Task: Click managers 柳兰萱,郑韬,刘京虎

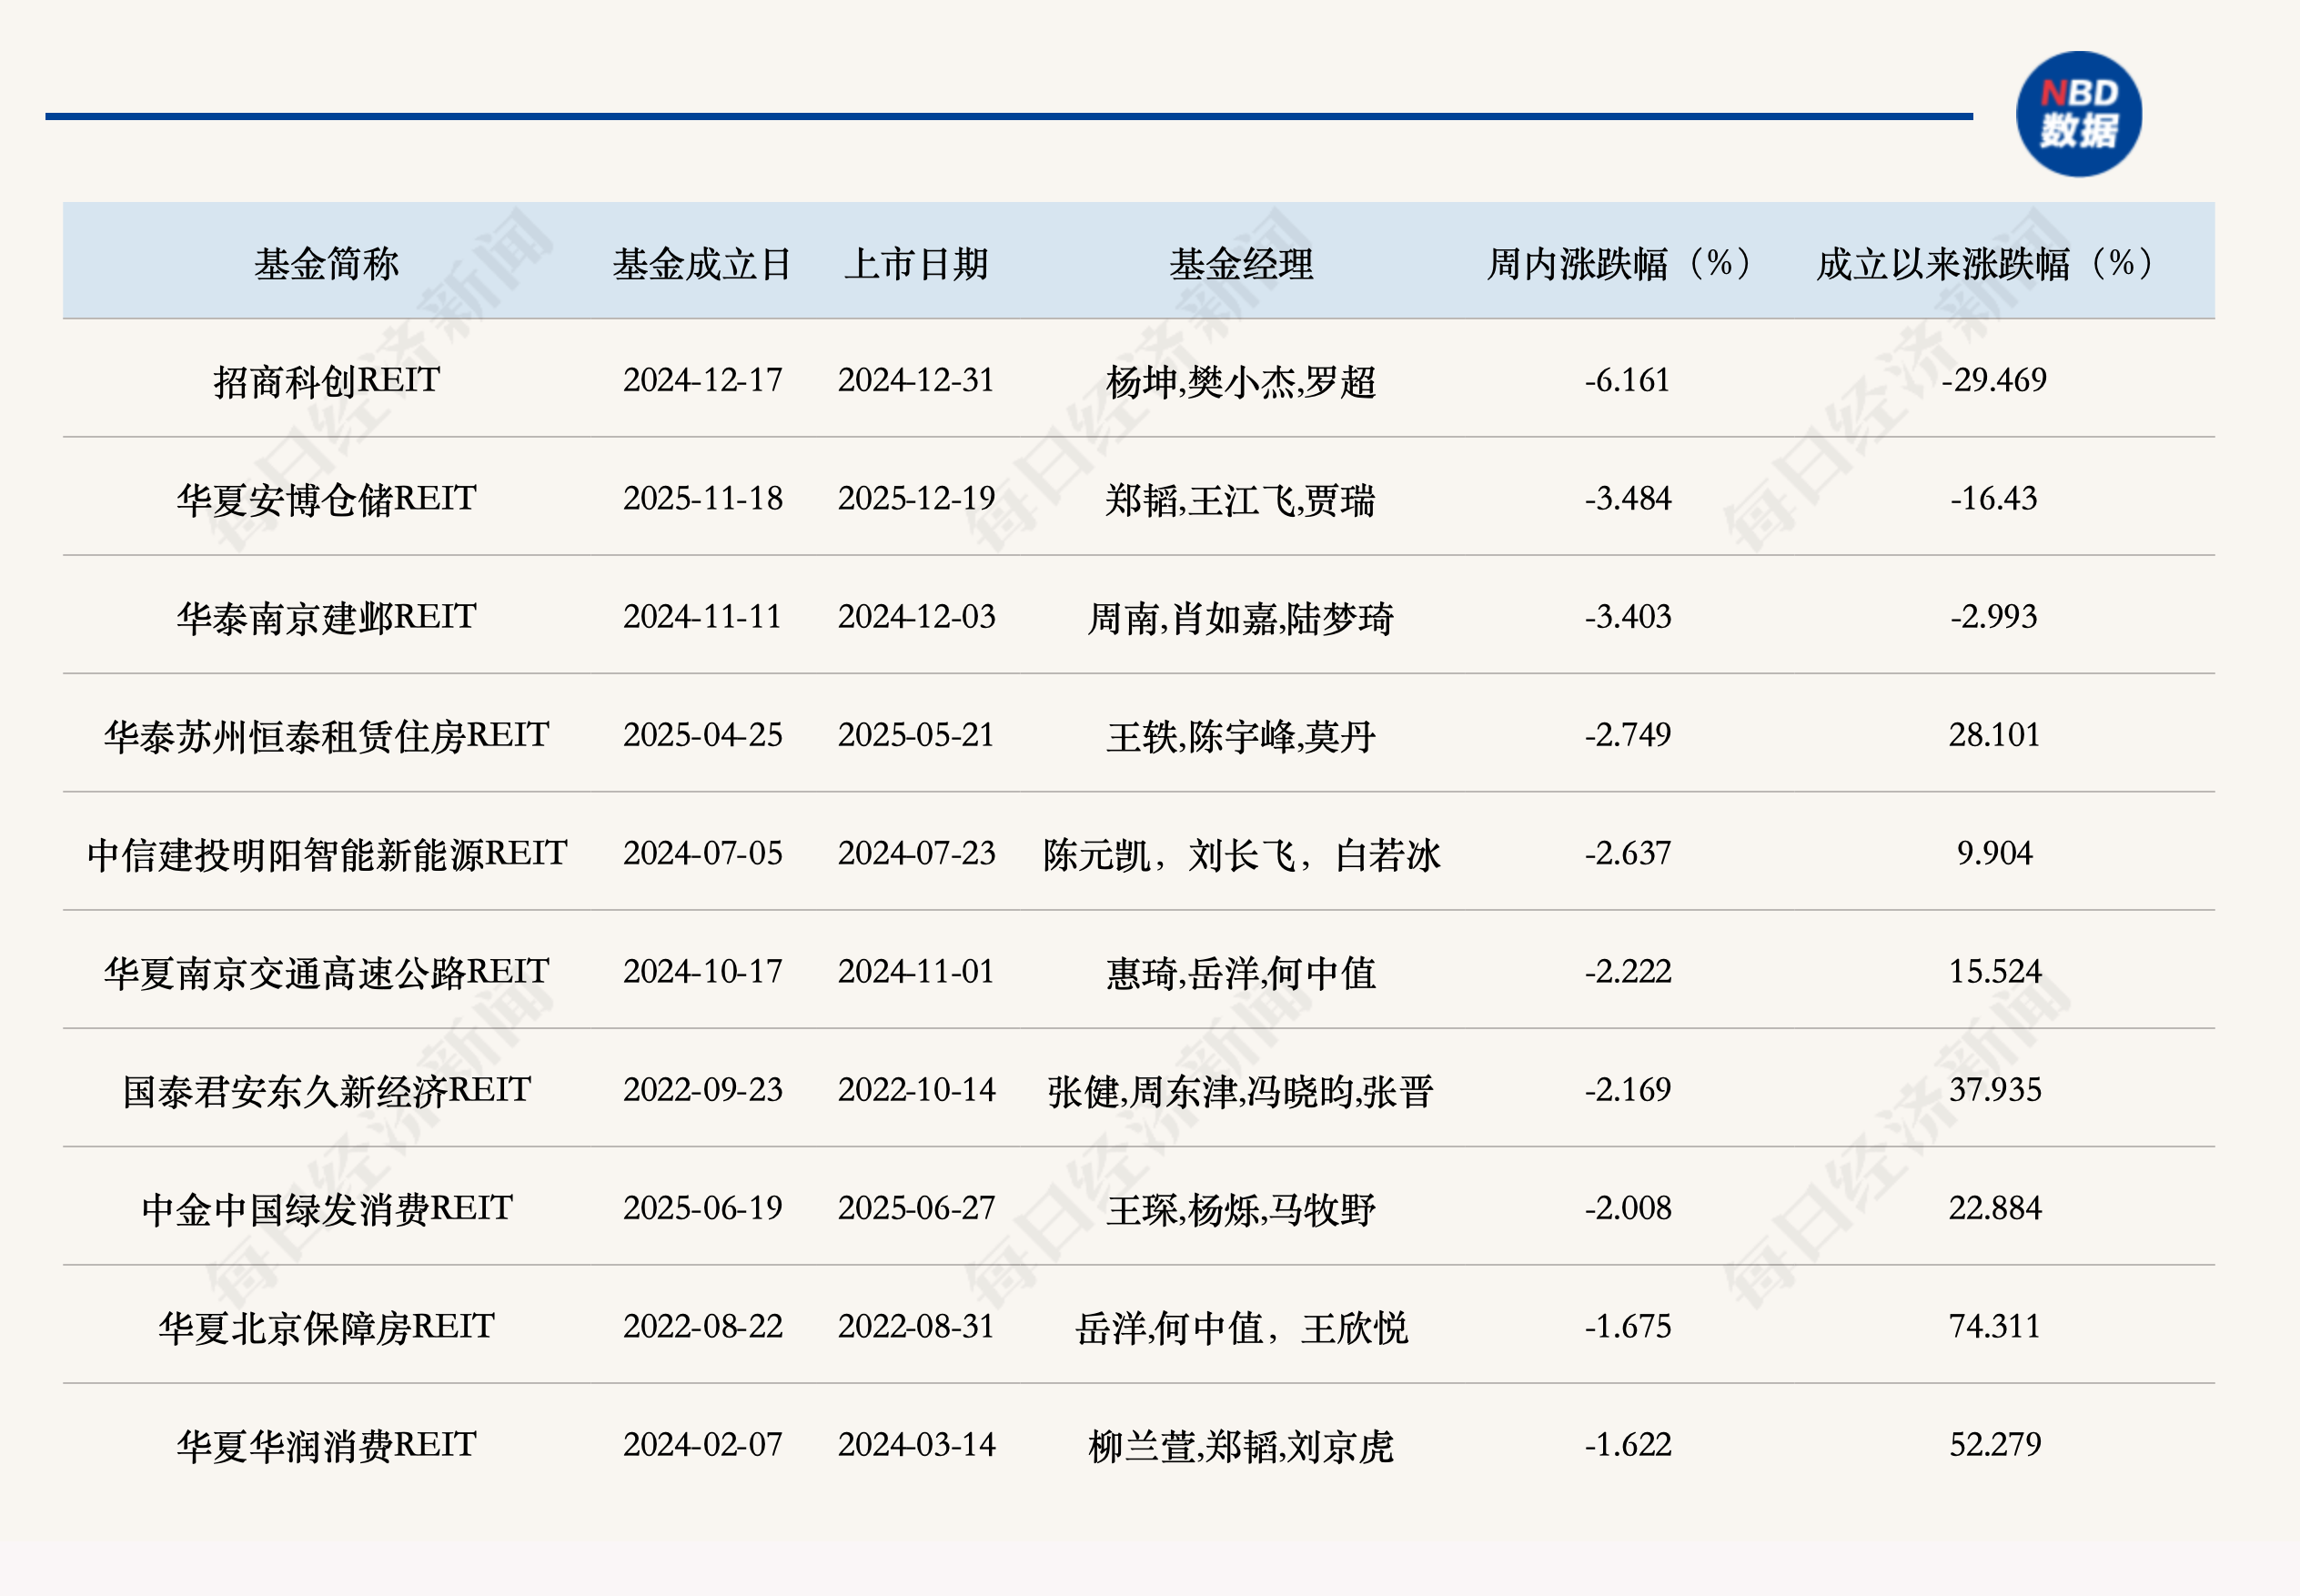Action: (x=1241, y=1445)
